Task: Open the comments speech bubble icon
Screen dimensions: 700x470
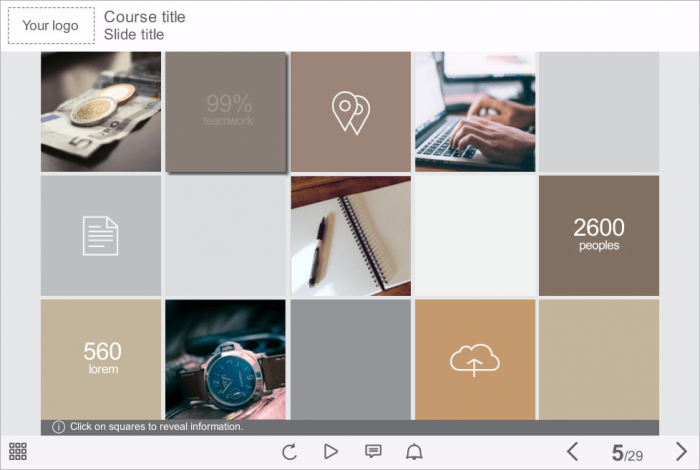Action: click(x=373, y=451)
